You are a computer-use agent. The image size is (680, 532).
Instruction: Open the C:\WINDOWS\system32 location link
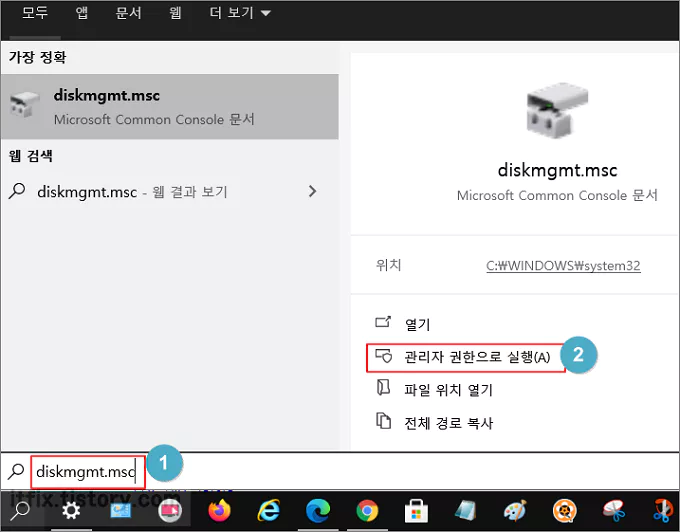click(x=563, y=265)
